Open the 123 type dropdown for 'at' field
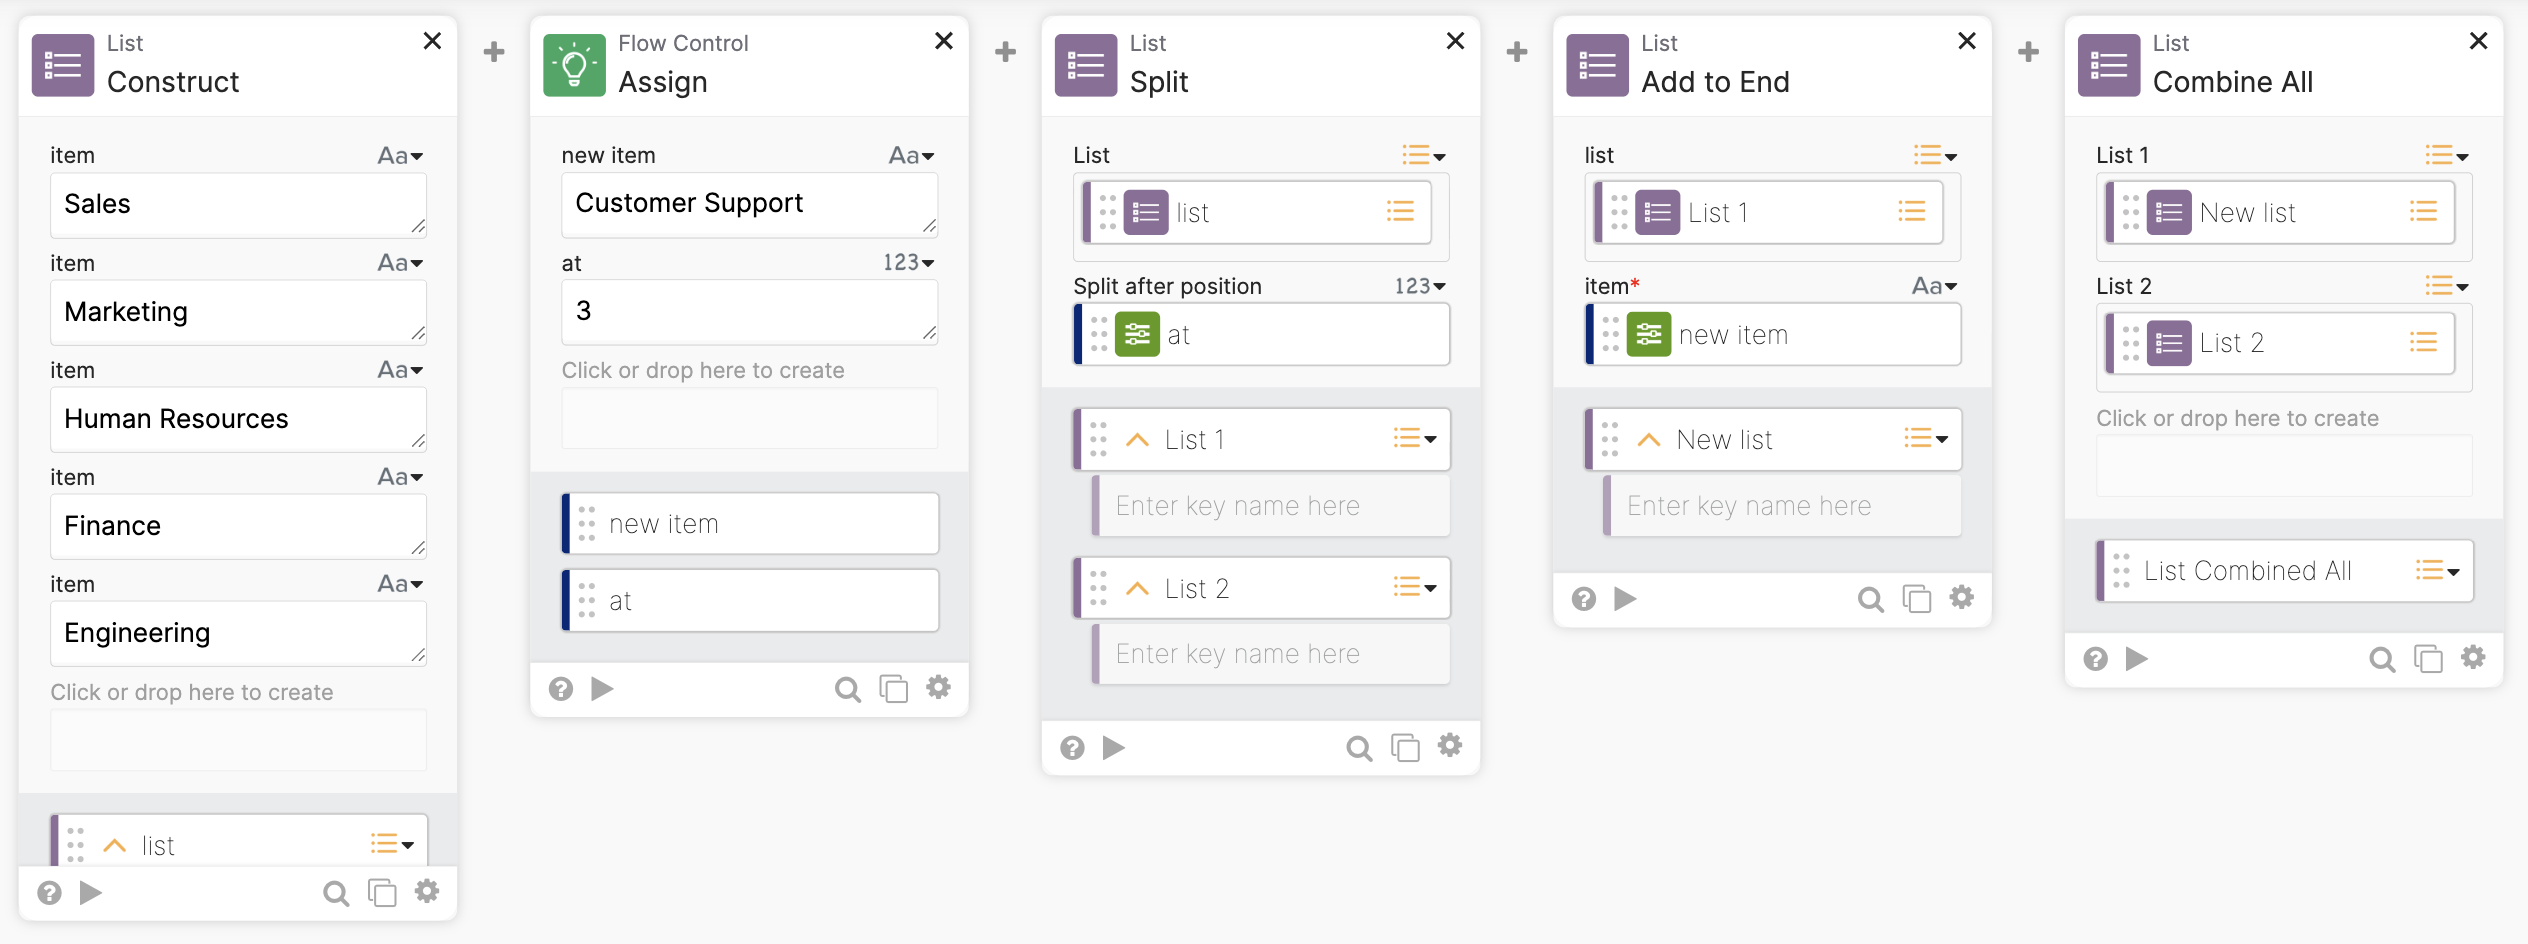 click(x=908, y=263)
